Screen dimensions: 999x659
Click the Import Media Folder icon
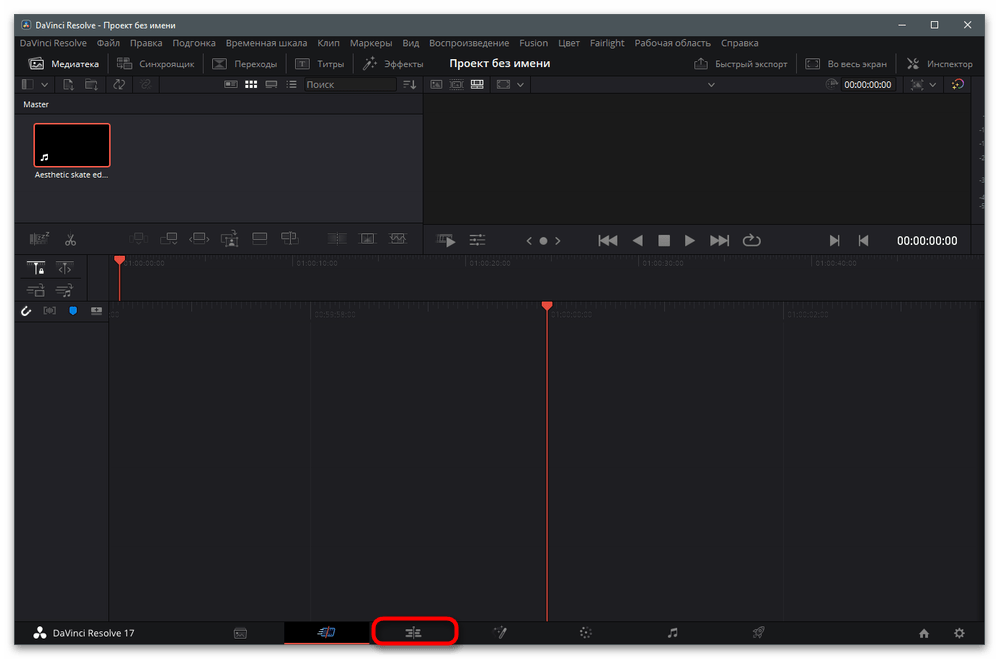91,84
